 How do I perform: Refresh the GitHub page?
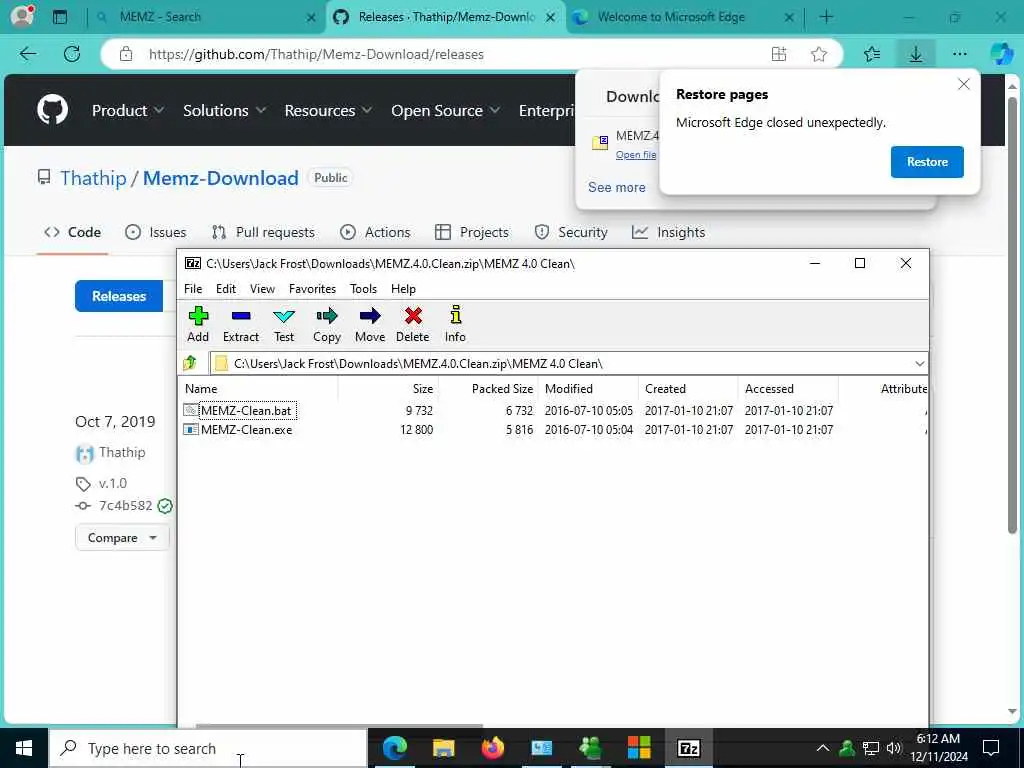(x=72, y=54)
